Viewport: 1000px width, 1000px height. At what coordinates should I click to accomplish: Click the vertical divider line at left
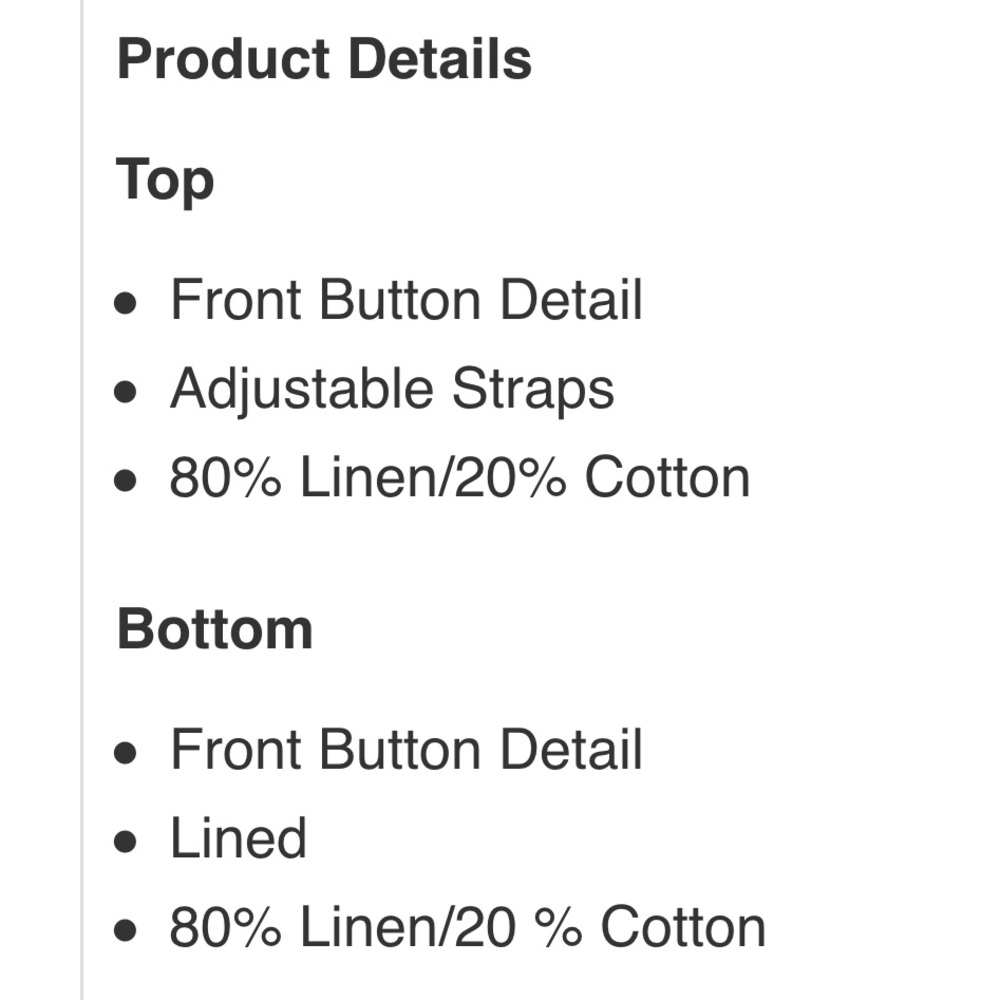pyautogui.click(x=82, y=500)
